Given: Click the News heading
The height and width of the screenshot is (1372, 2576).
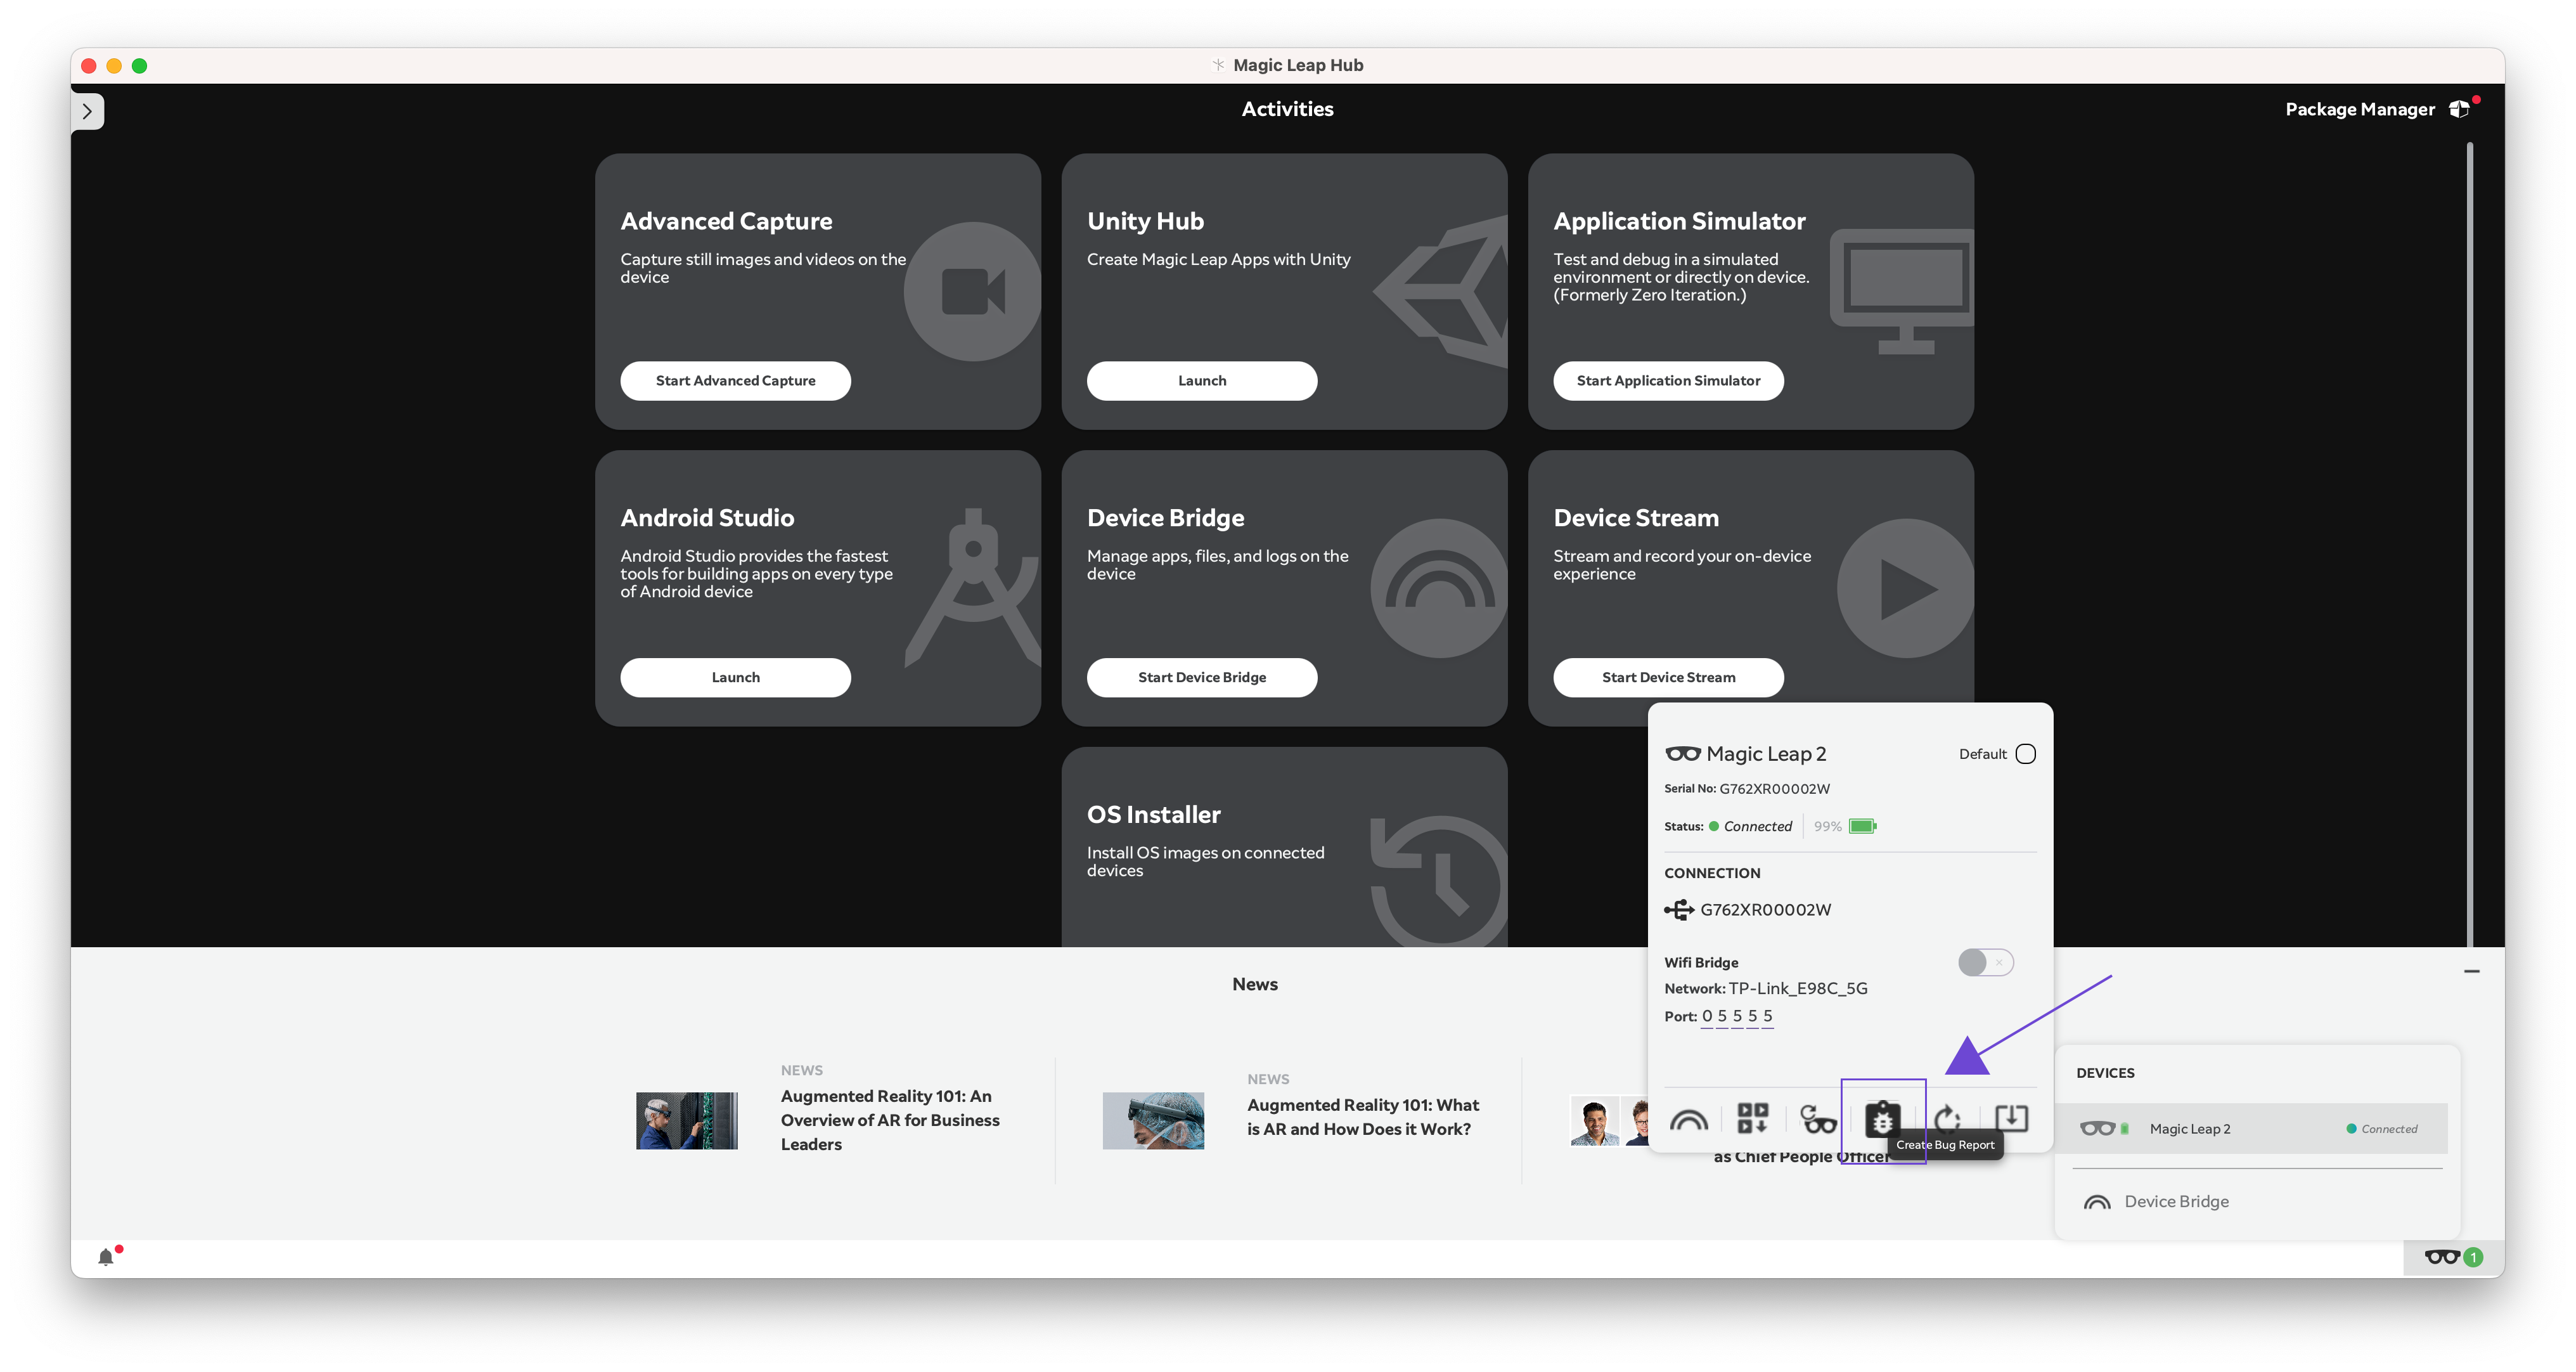Looking at the screenshot, I should point(1255,984).
